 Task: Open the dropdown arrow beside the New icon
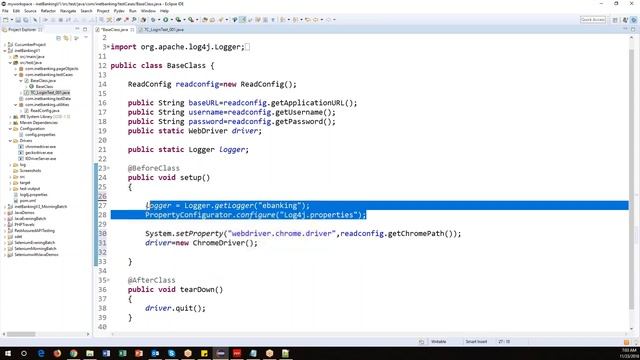pos(11,20)
